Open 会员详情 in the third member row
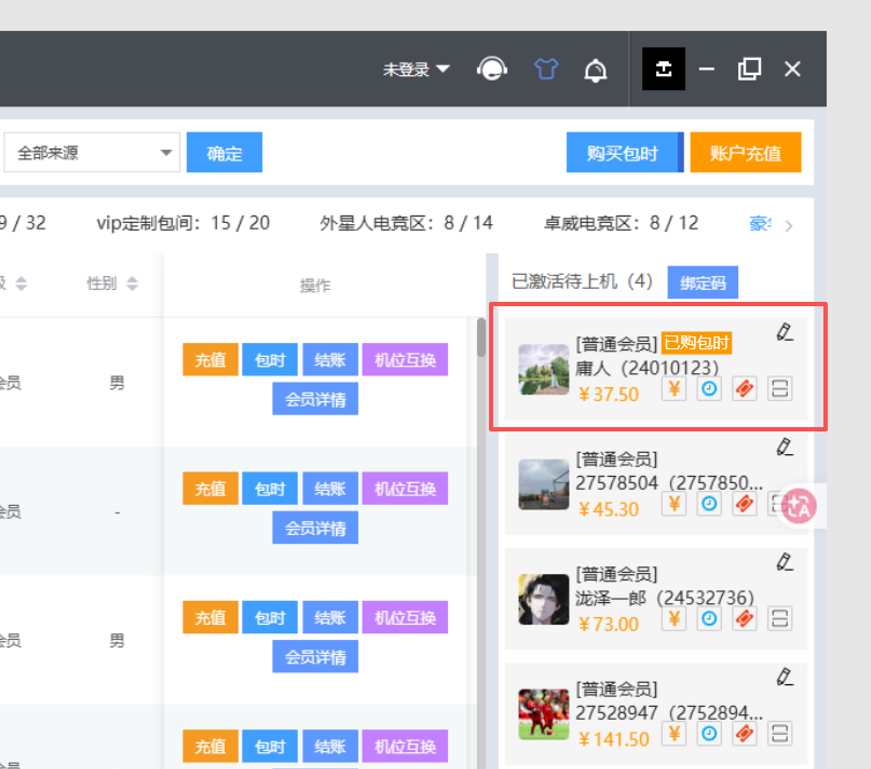 315,656
